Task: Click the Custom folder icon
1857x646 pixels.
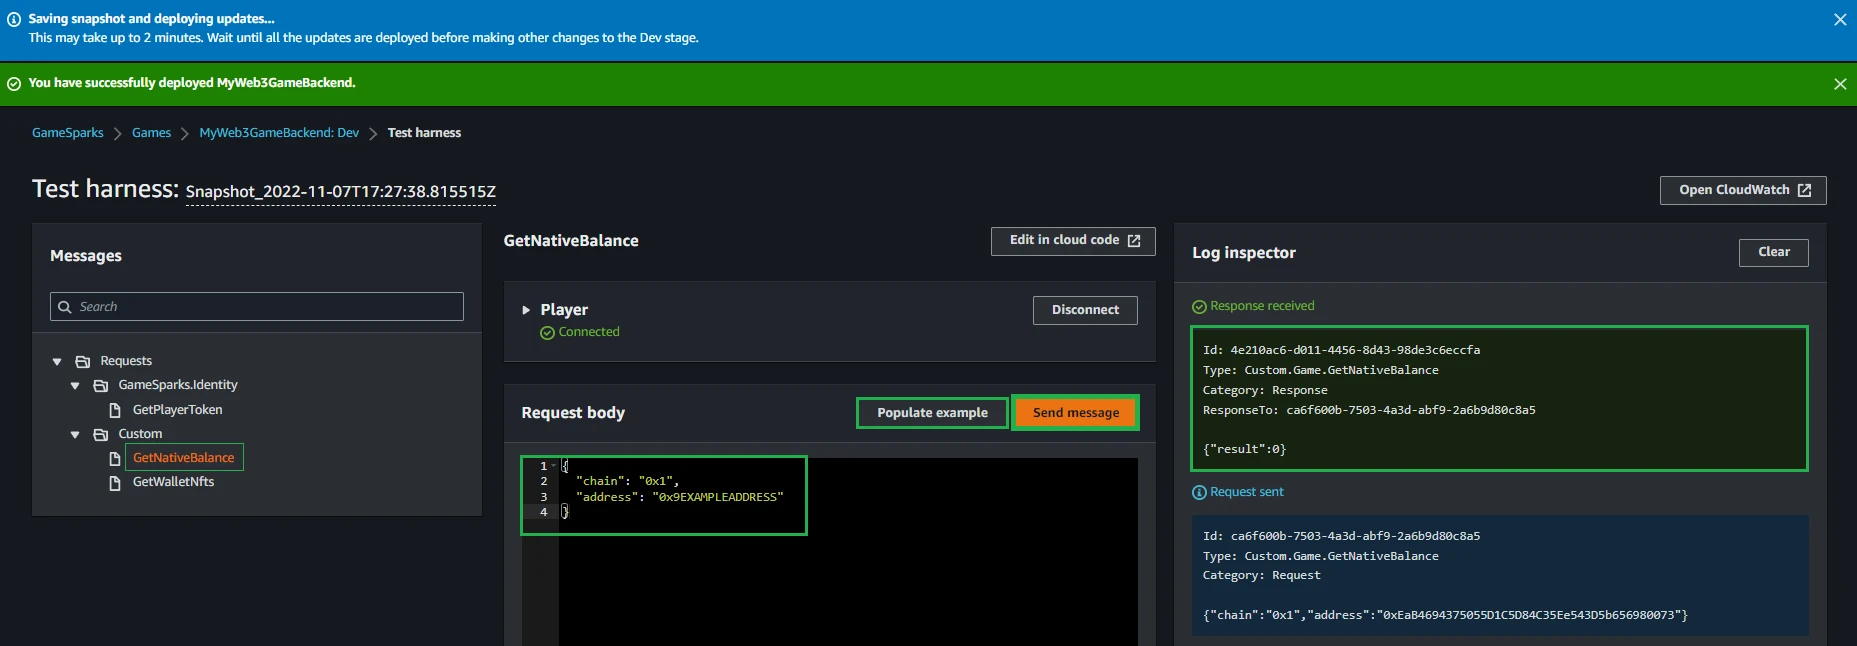Action: coord(101,434)
